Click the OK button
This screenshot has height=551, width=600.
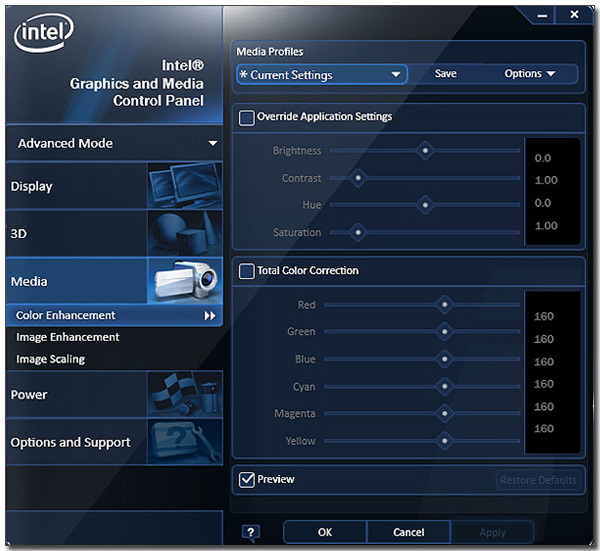[325, 532]
